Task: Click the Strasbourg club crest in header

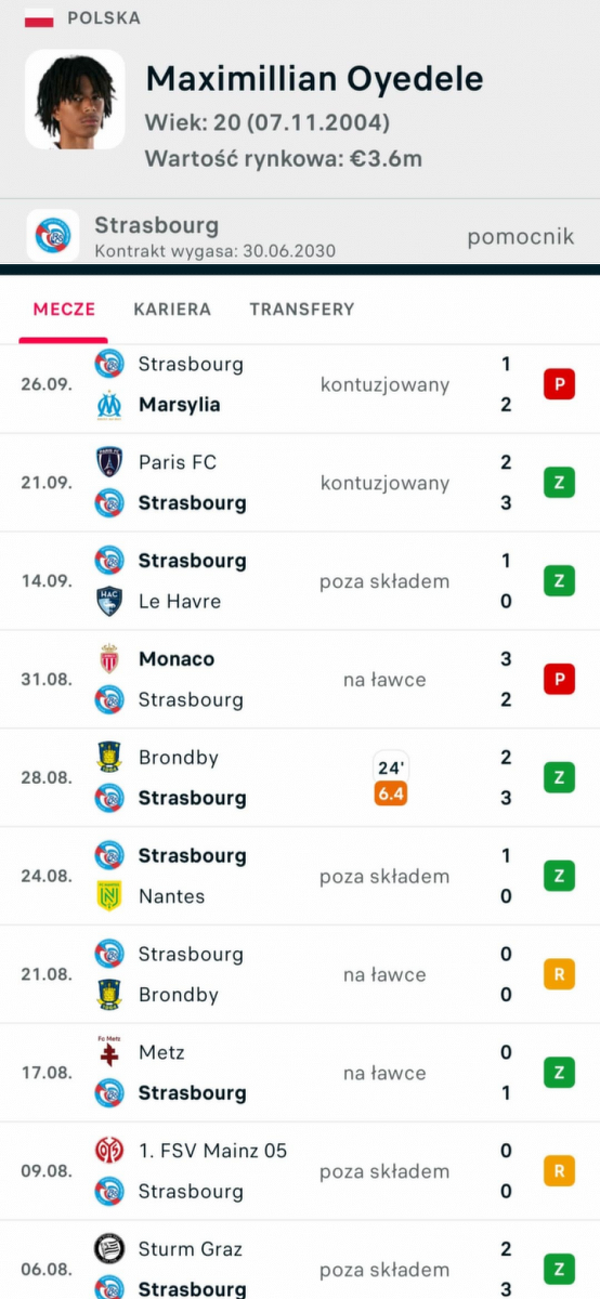Action: pos(53,236)
